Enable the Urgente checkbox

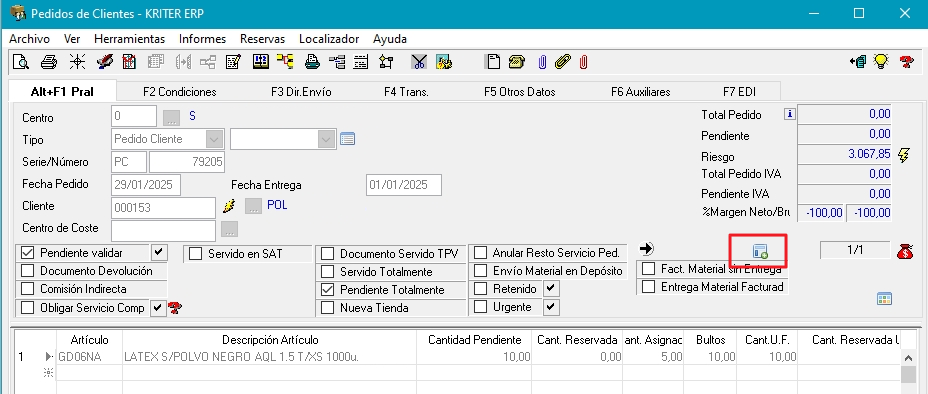481,307
